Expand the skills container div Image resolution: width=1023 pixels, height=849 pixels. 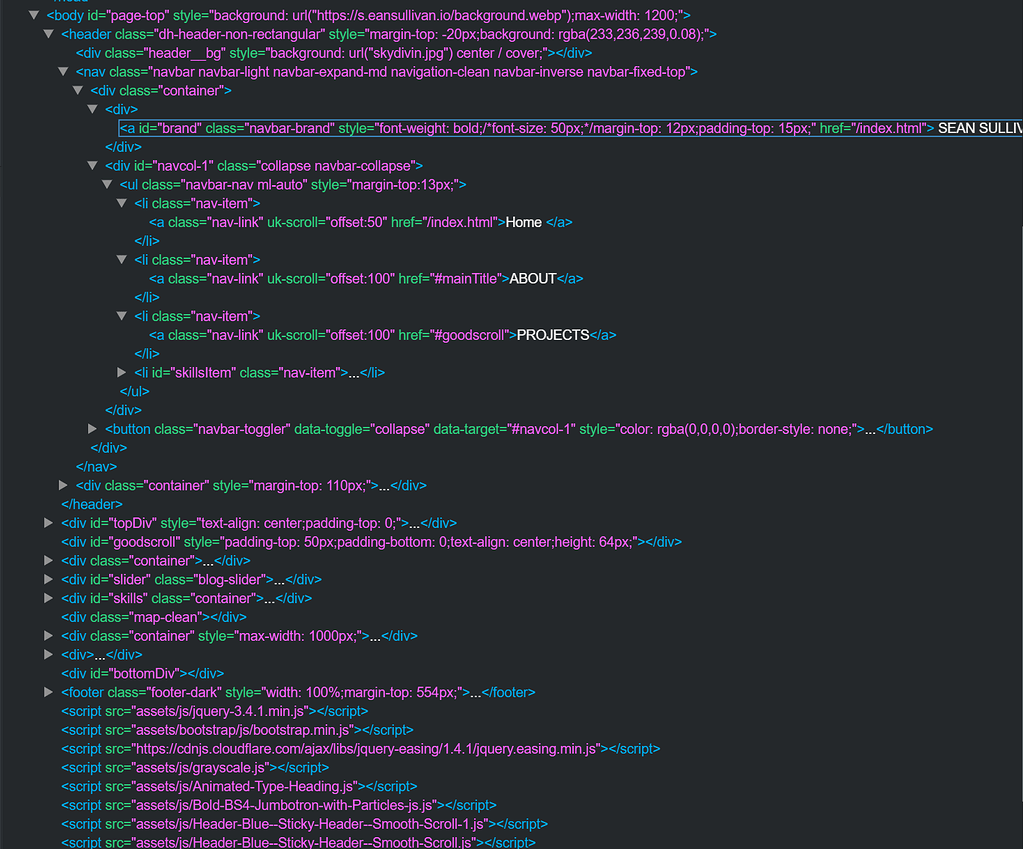tap(49, 599)
